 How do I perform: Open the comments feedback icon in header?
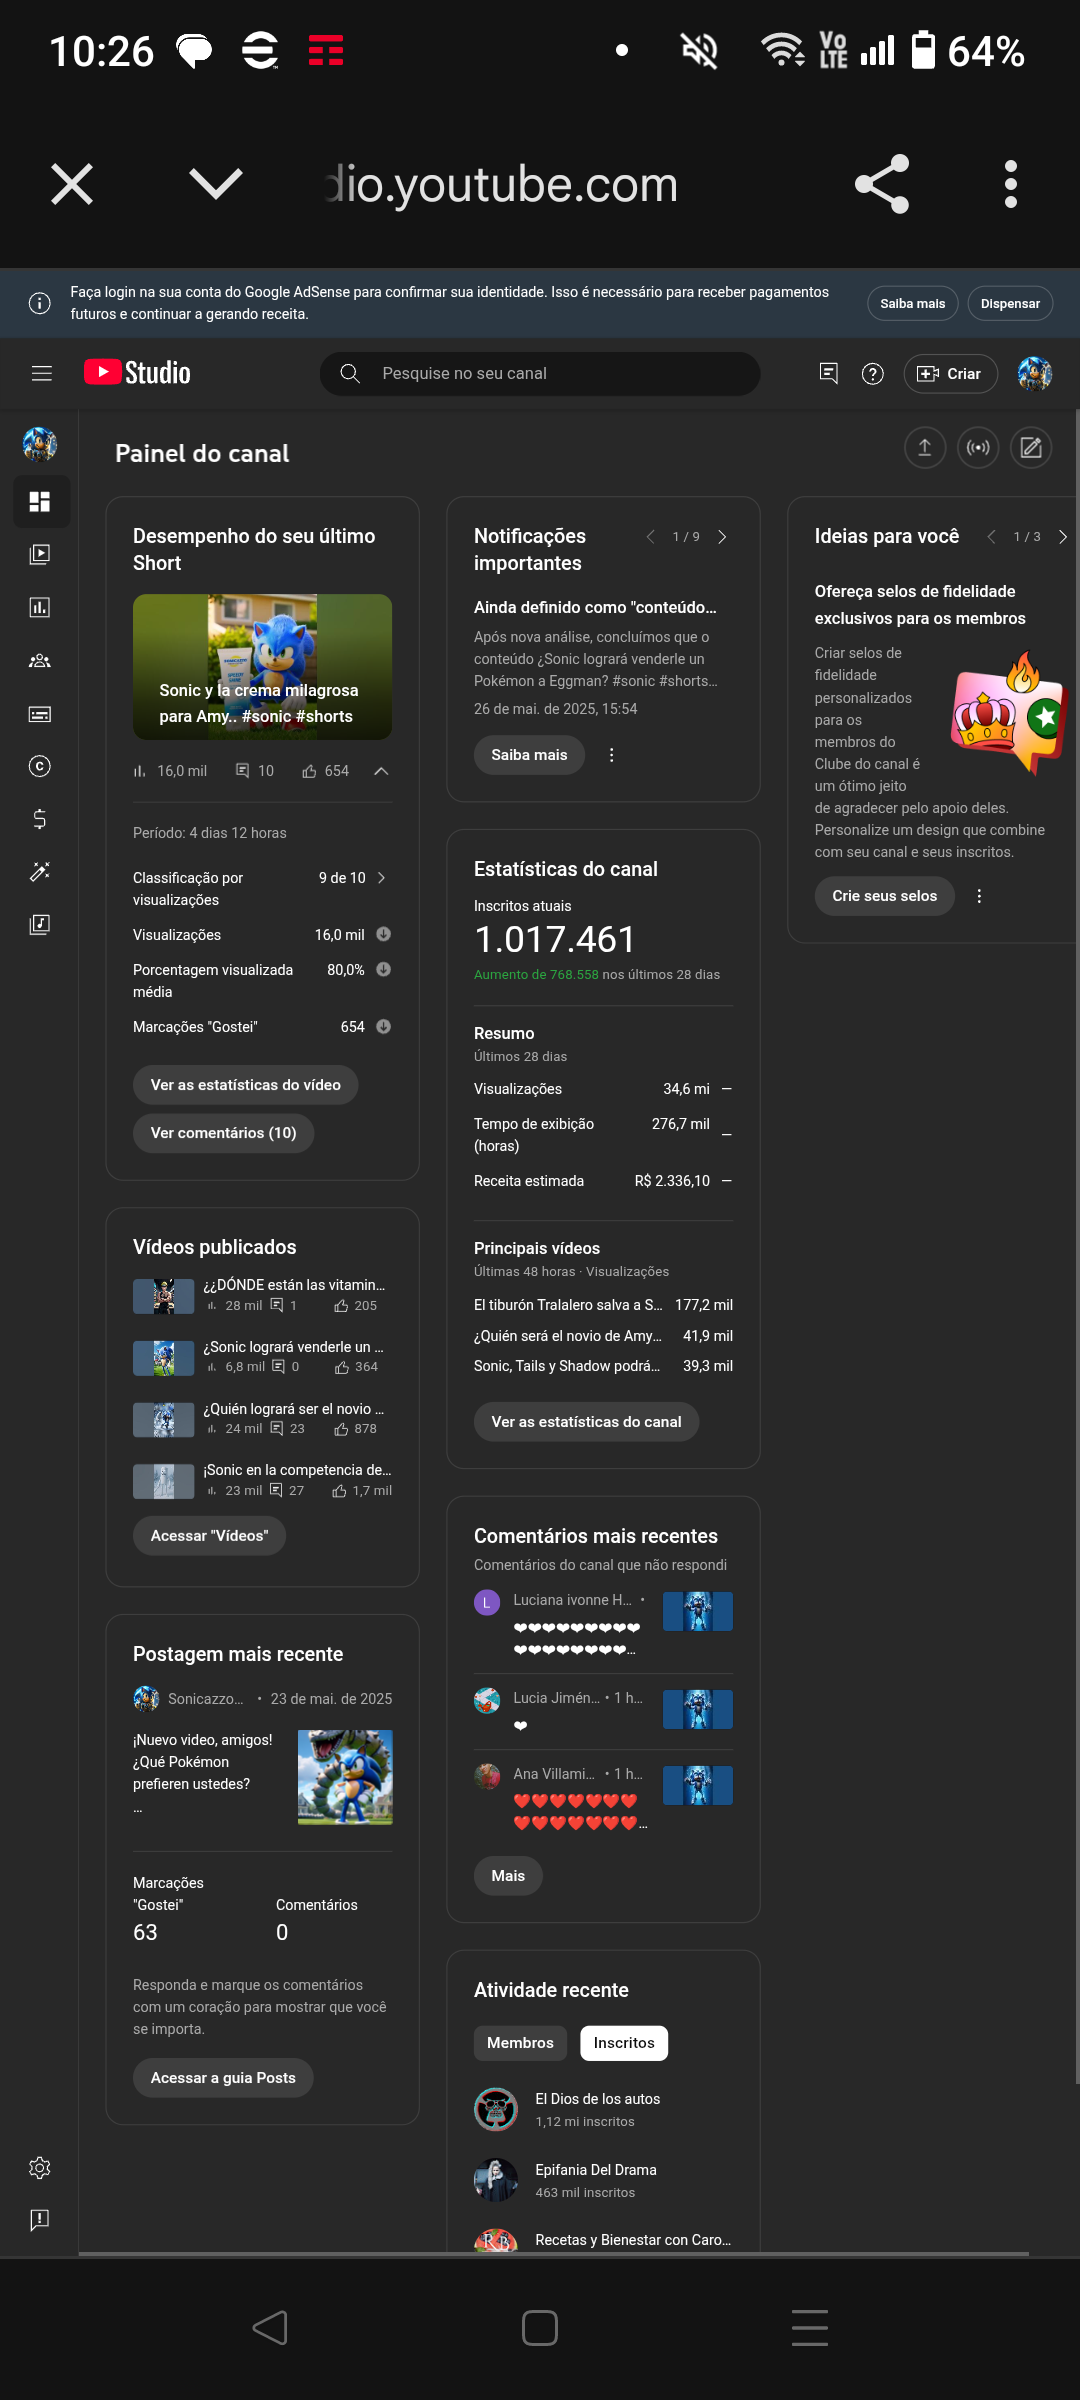click(x=829, y=373)
